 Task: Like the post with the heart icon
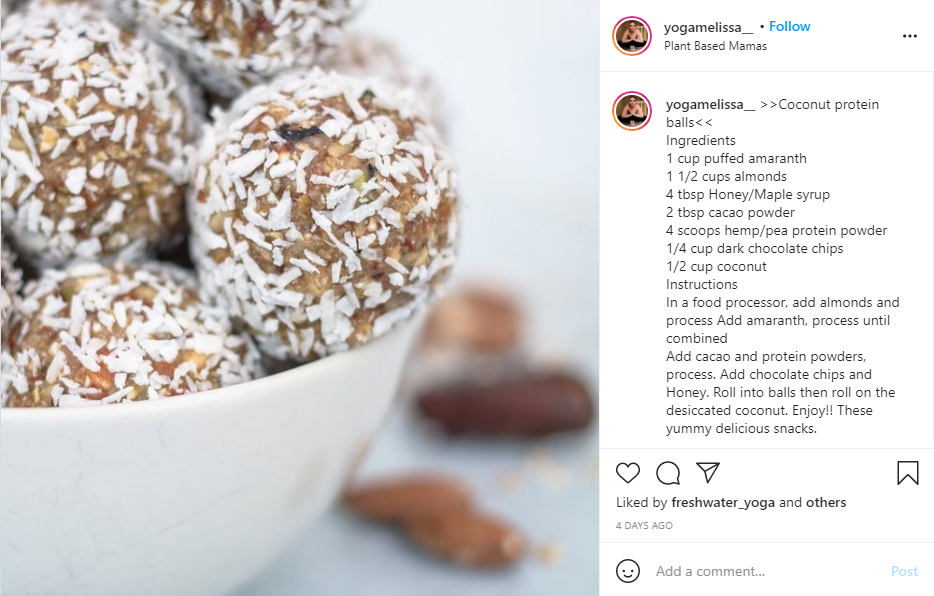[628, 473]
